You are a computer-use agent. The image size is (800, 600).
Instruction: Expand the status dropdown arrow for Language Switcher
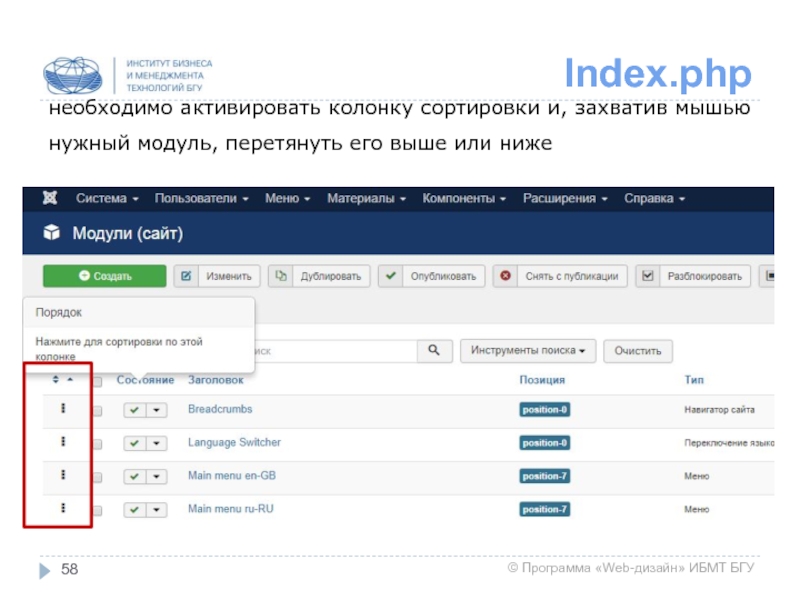(156, 443)
